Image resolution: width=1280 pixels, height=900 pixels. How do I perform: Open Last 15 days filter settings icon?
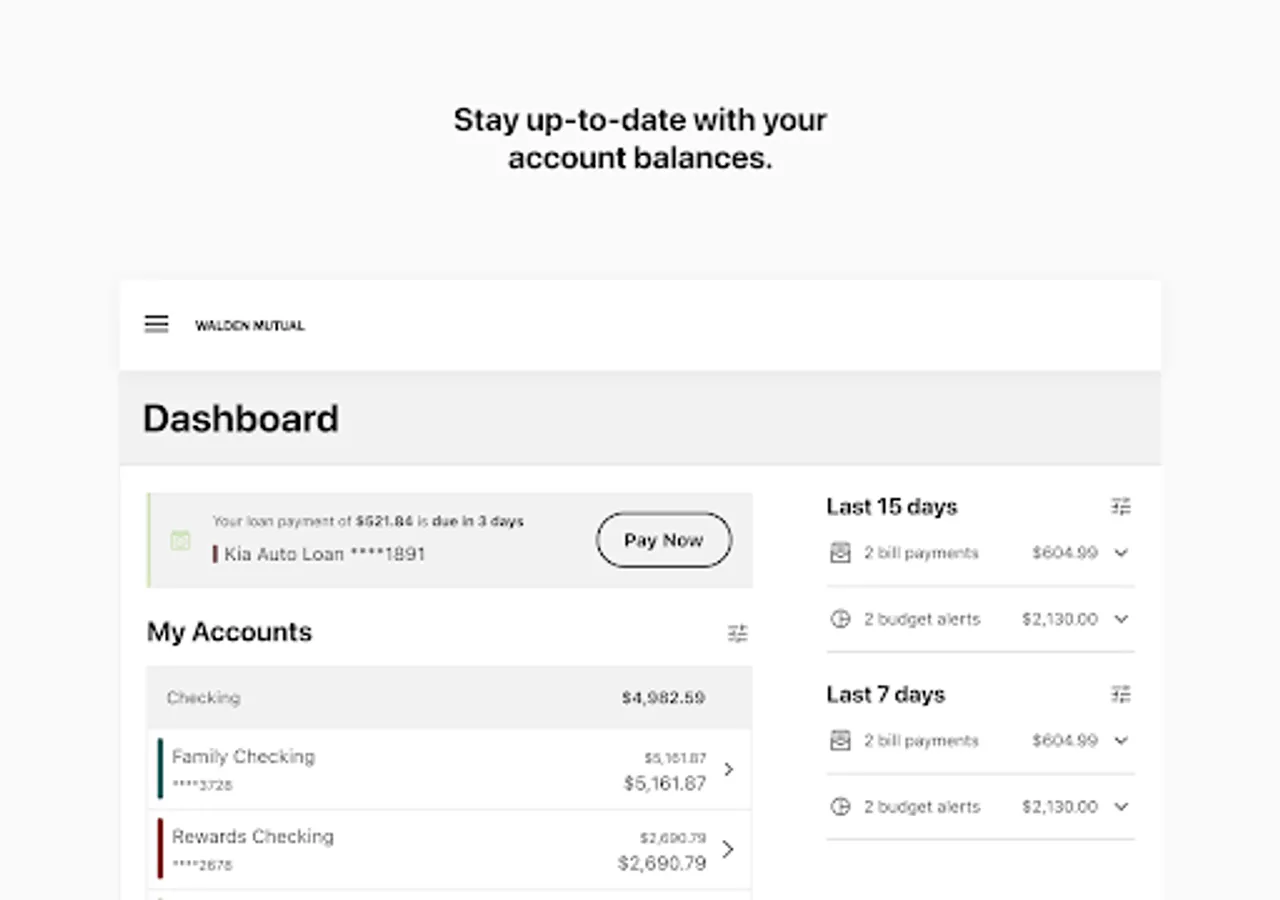[x=1121, y=507]
